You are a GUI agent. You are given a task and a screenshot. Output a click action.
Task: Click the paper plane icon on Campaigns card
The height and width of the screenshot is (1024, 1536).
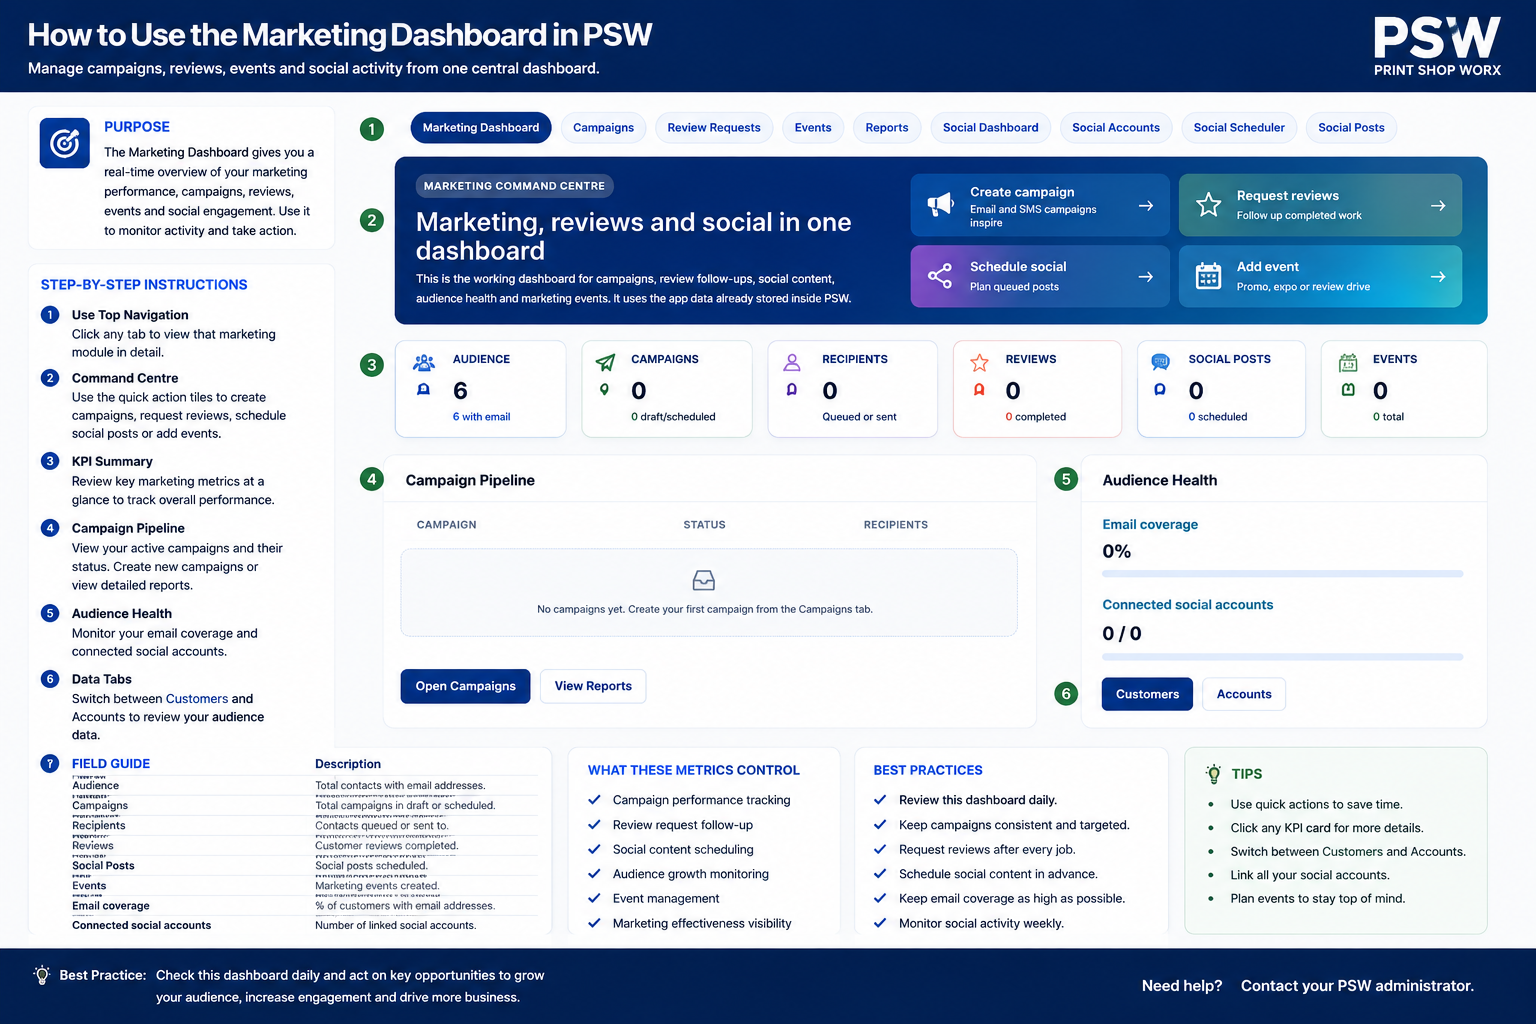tap(605, 362)
